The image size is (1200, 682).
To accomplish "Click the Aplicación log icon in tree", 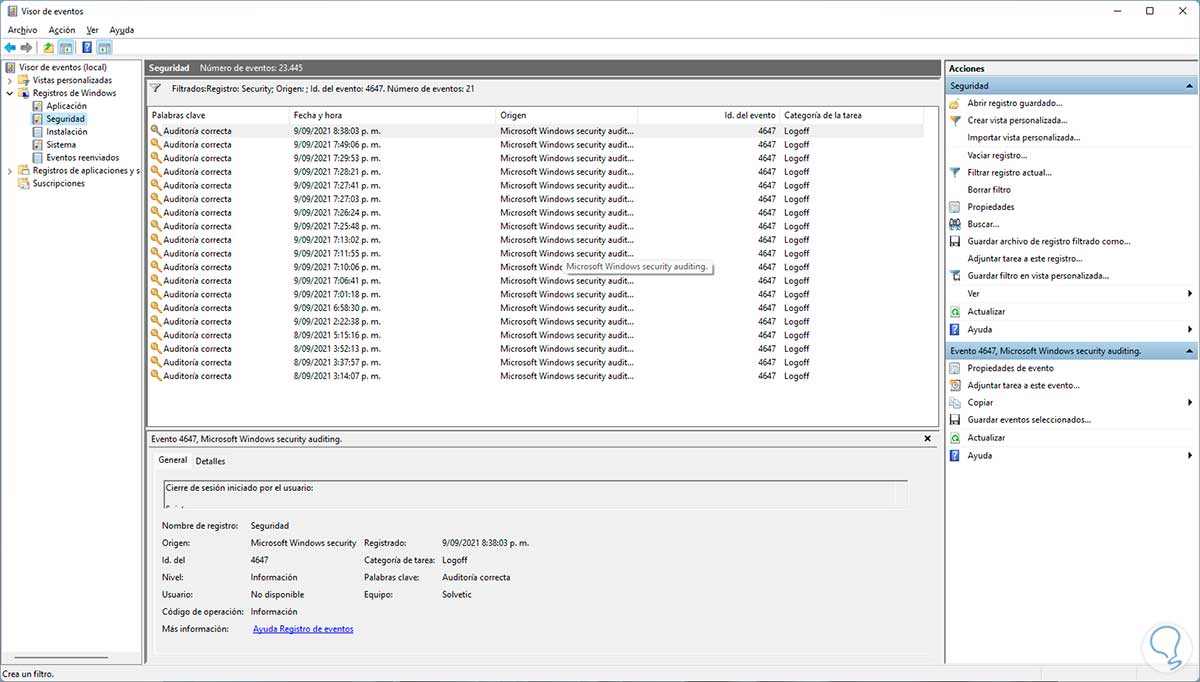I will coord(38,106).
